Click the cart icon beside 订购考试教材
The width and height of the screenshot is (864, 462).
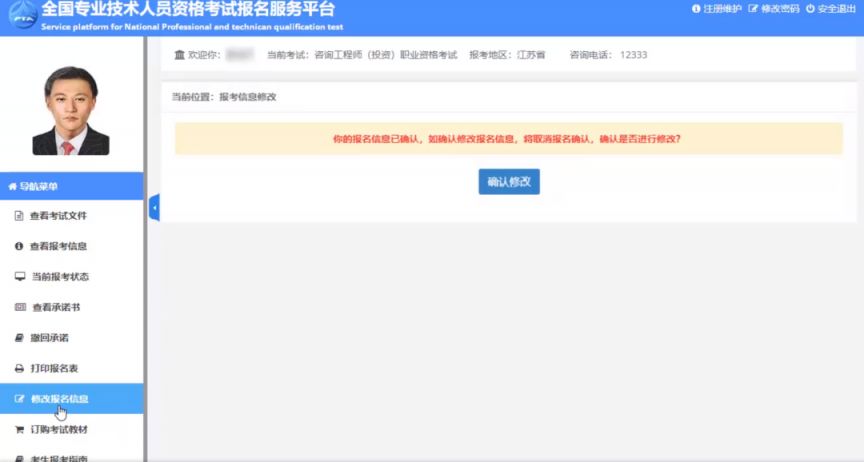(x=19, y=429)
